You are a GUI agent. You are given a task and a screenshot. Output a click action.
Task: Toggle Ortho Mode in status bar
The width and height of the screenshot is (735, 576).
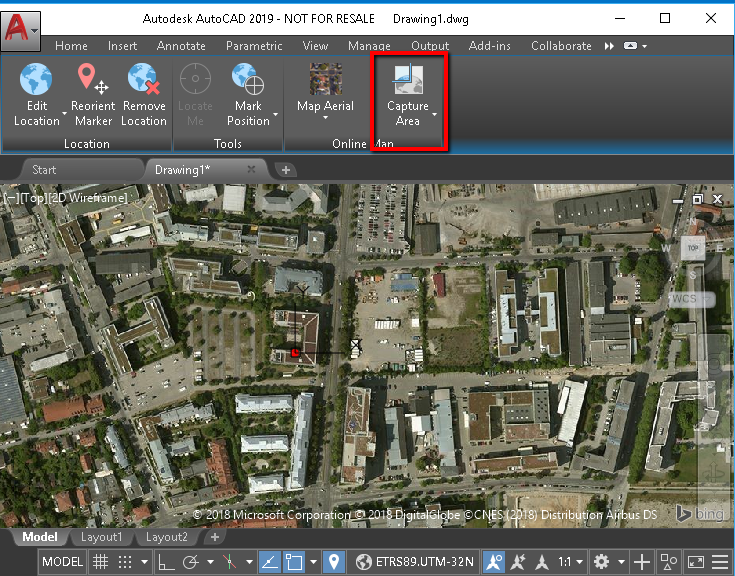[166, 561]
